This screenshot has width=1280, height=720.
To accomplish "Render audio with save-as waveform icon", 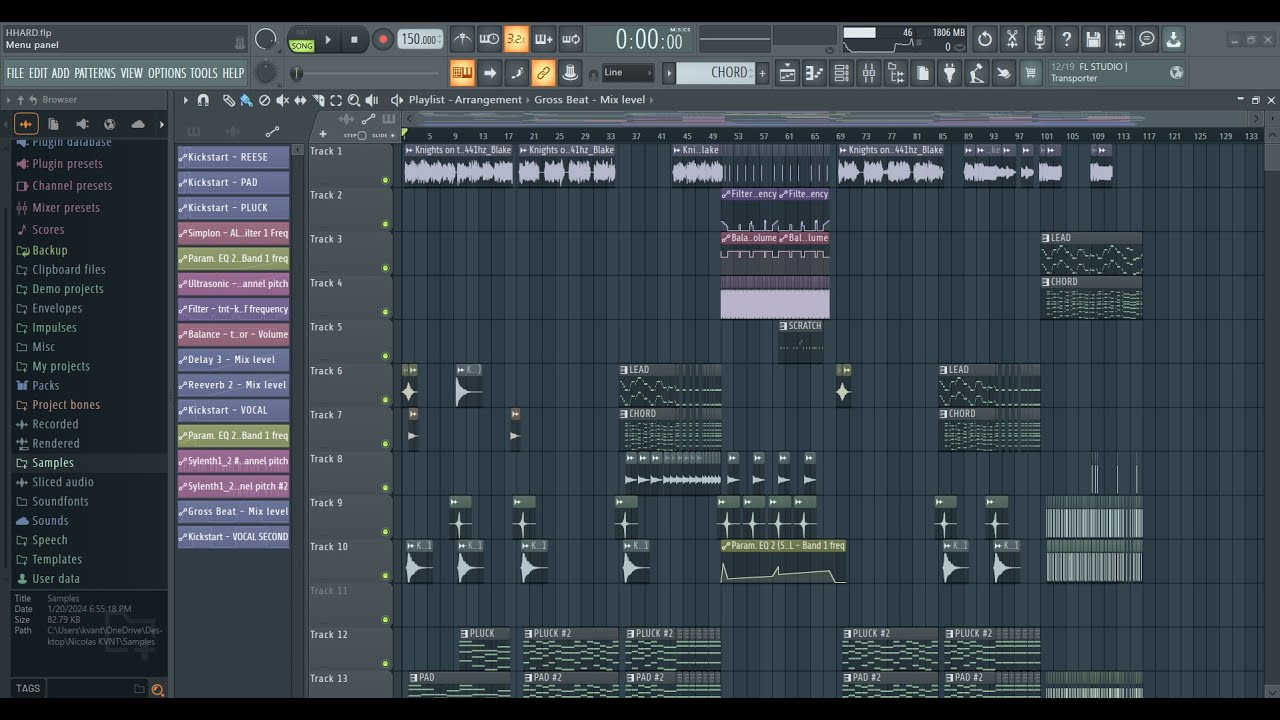I will [1120, 39].
